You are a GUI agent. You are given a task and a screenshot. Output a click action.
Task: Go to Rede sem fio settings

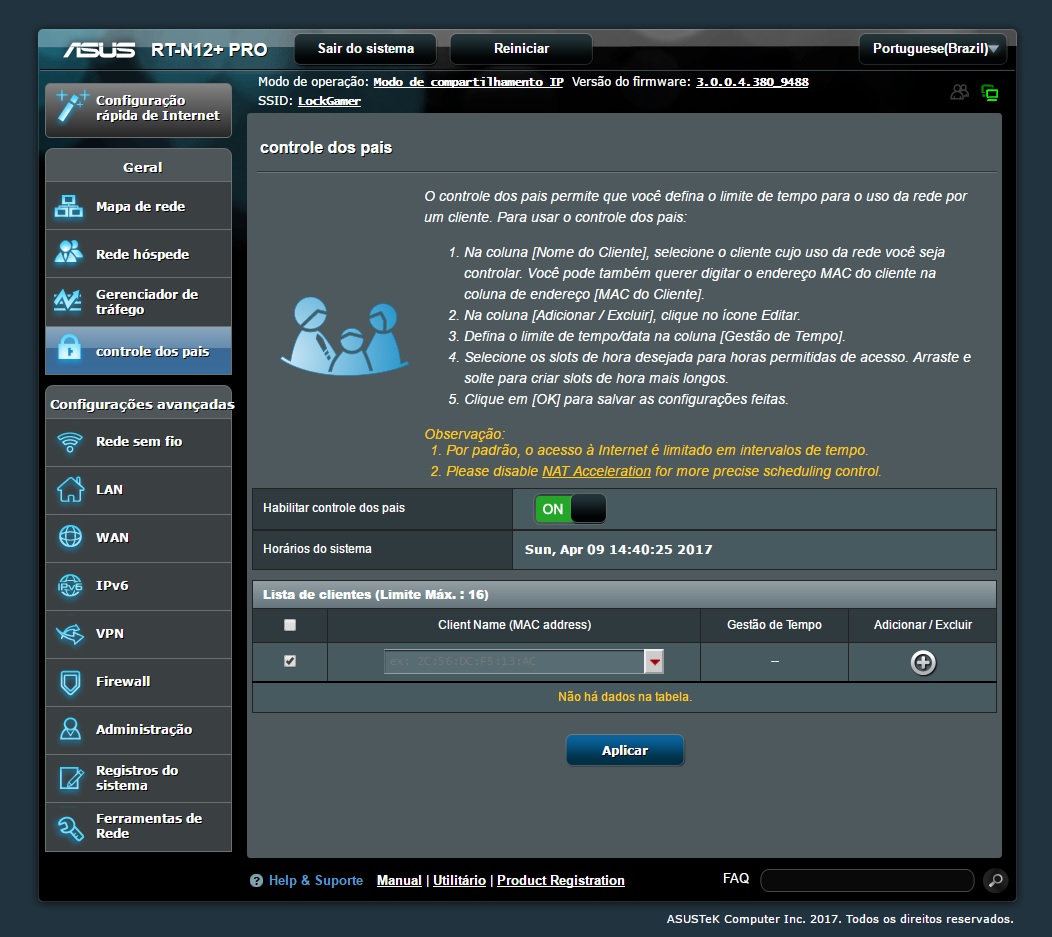pyautogui.click(x=138, y=442)
